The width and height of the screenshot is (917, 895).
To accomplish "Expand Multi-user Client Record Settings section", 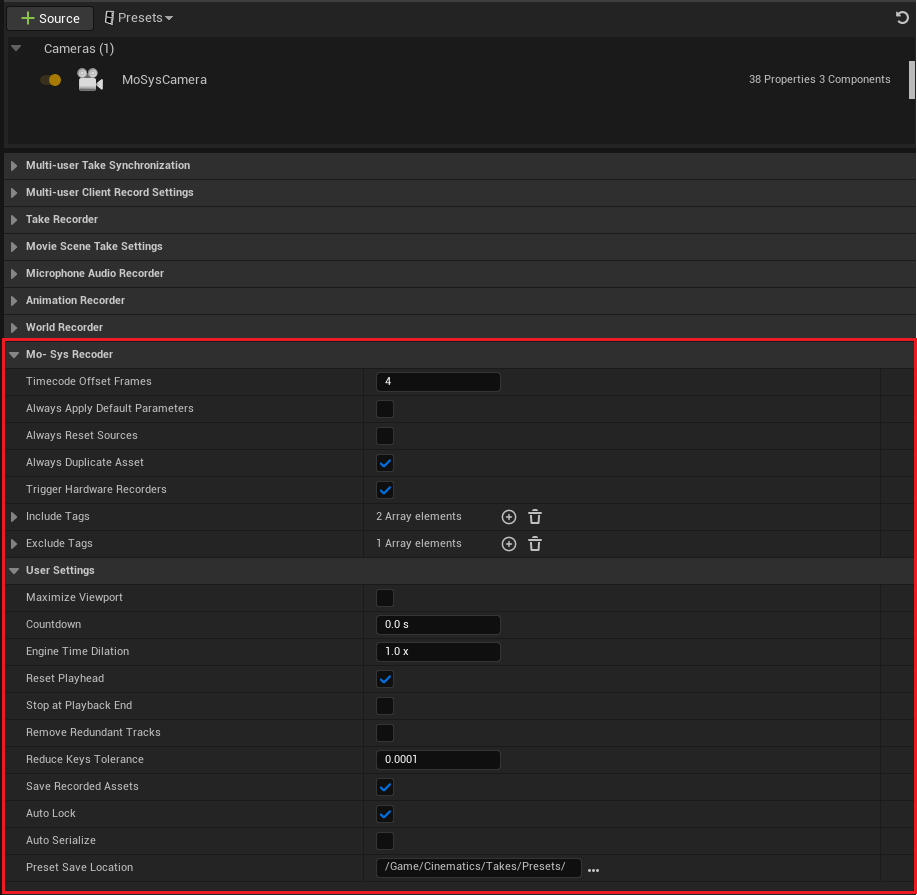I will pyautogui.click(x=14, y=193).
